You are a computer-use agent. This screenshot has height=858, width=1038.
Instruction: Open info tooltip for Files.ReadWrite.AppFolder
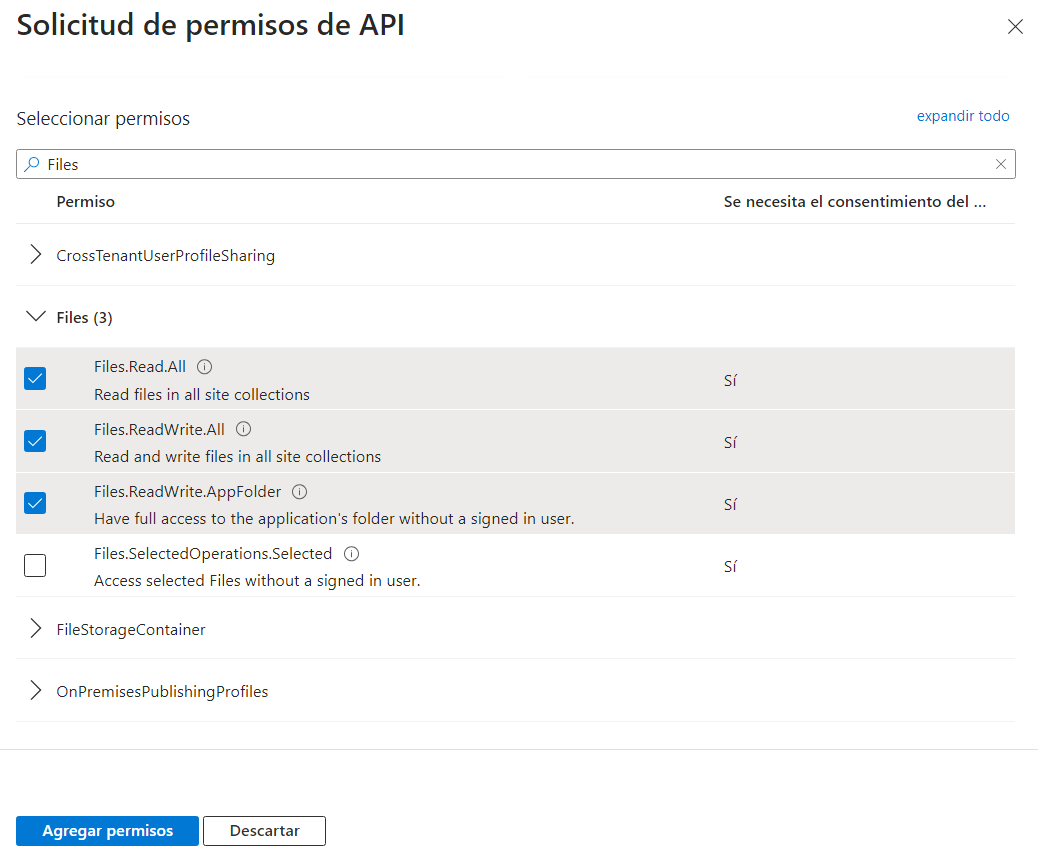[x=300, y=492]
